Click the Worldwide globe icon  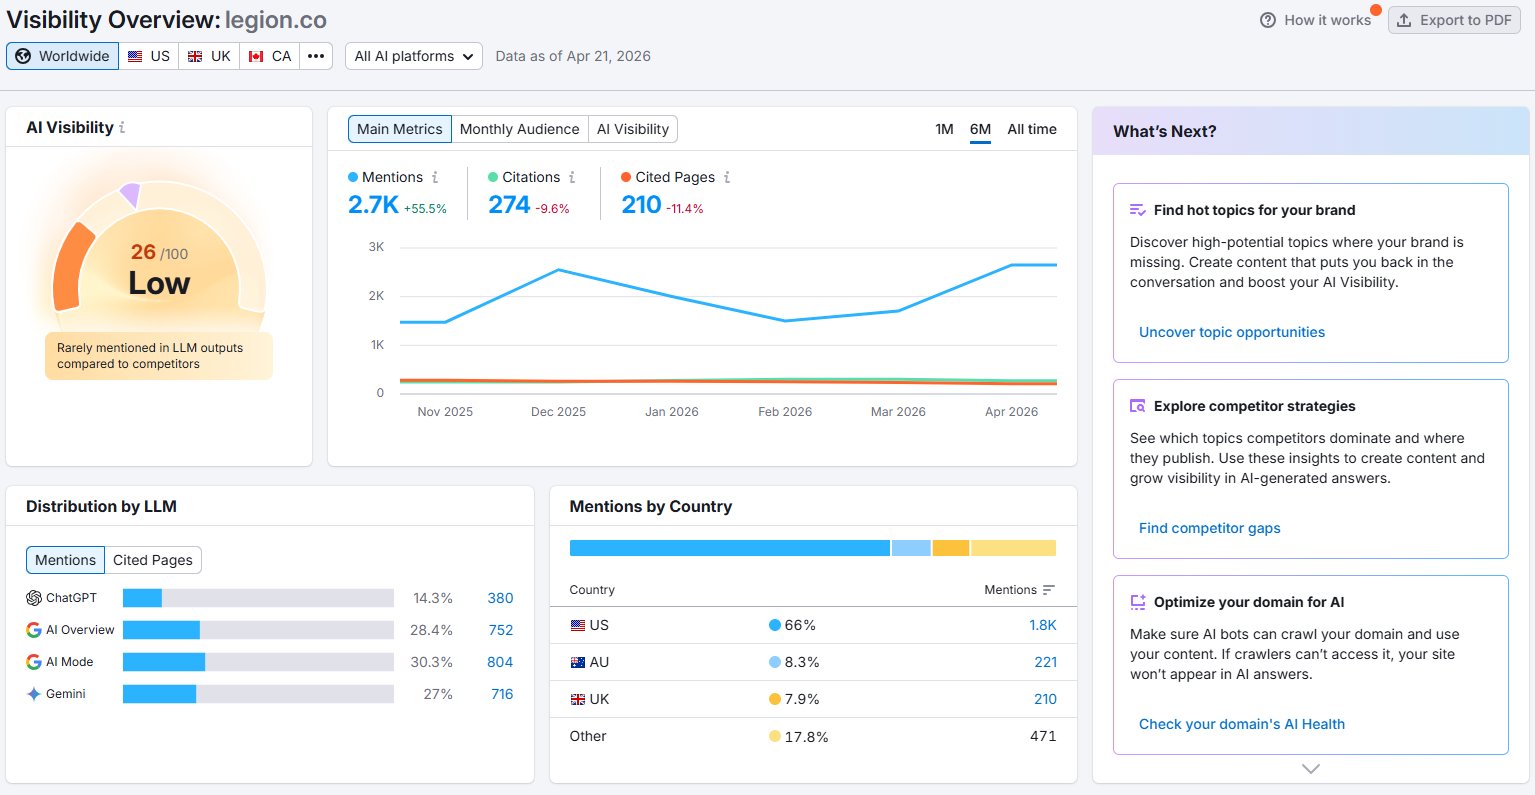tap(23, 56)
